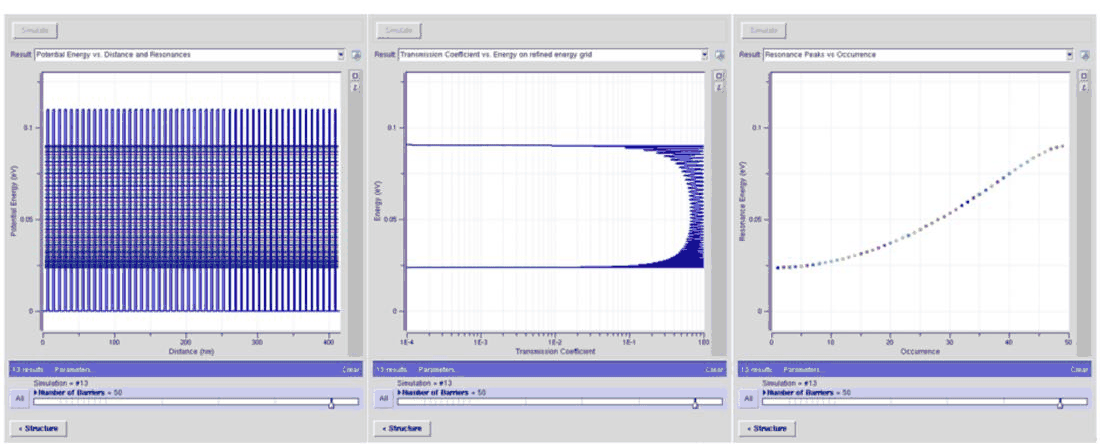Click the Number of Barriers slider under Transmission Coefficient plot

[559, 402]
